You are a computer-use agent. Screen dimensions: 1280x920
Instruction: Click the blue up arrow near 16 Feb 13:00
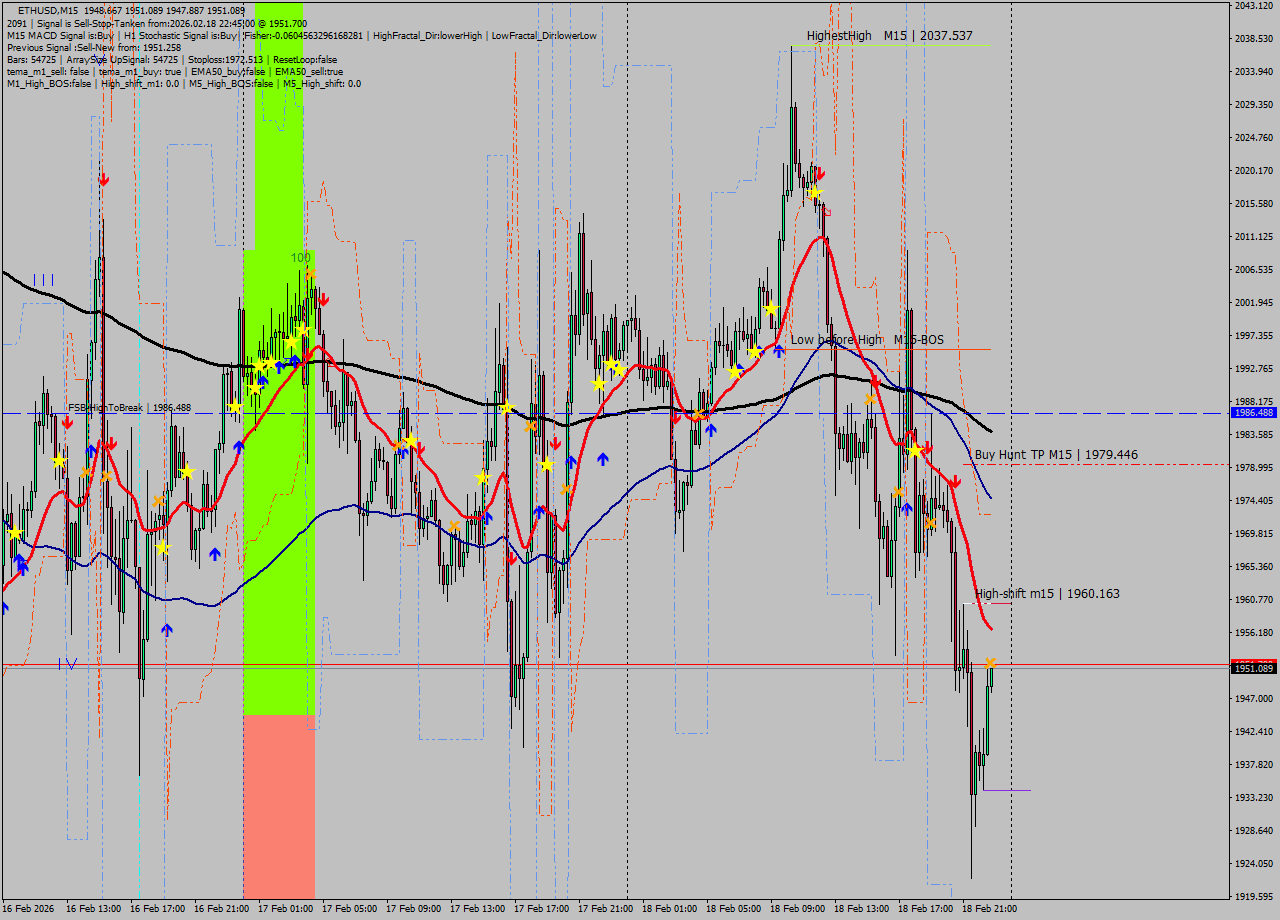click(90, 450)
